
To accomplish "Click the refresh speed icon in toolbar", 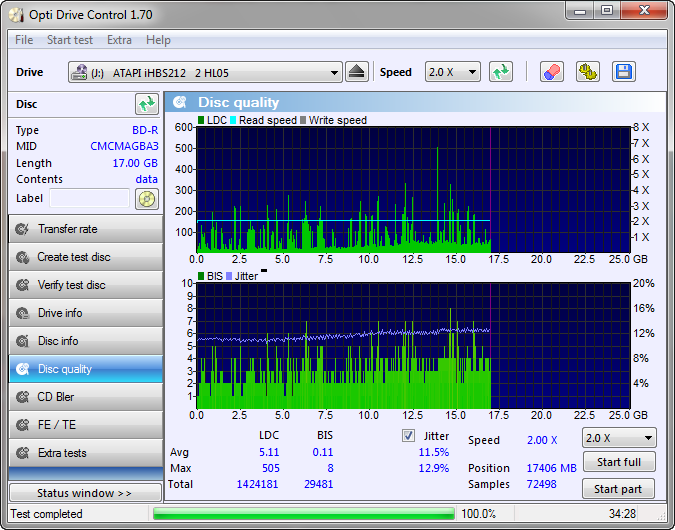I will pos(501,72).
